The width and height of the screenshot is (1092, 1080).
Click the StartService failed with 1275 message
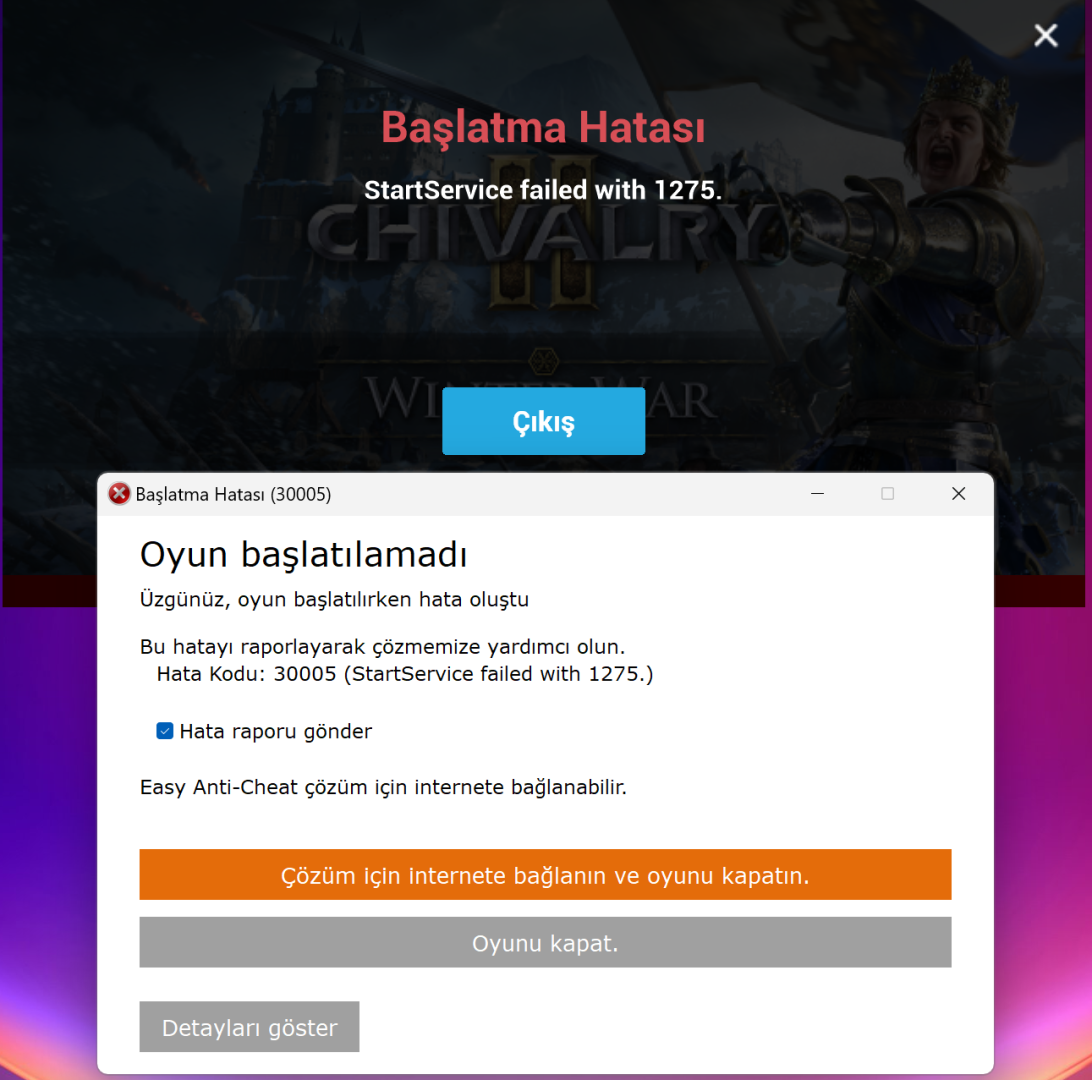[543, 190]
